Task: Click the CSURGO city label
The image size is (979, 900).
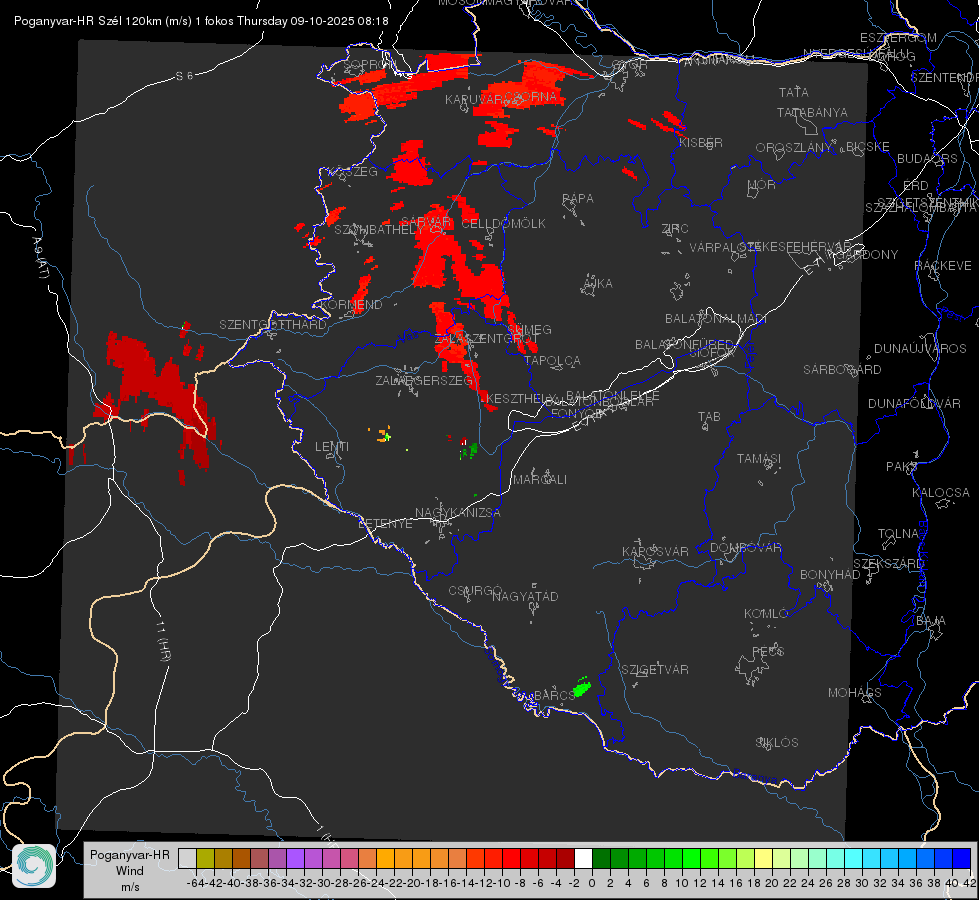Action: point(475,590)
